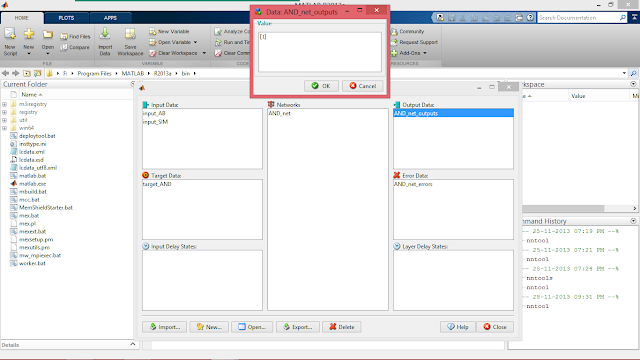This screenshot has width=640, height=360.
Task: Click the Name column header
Action: pos(32,95)
